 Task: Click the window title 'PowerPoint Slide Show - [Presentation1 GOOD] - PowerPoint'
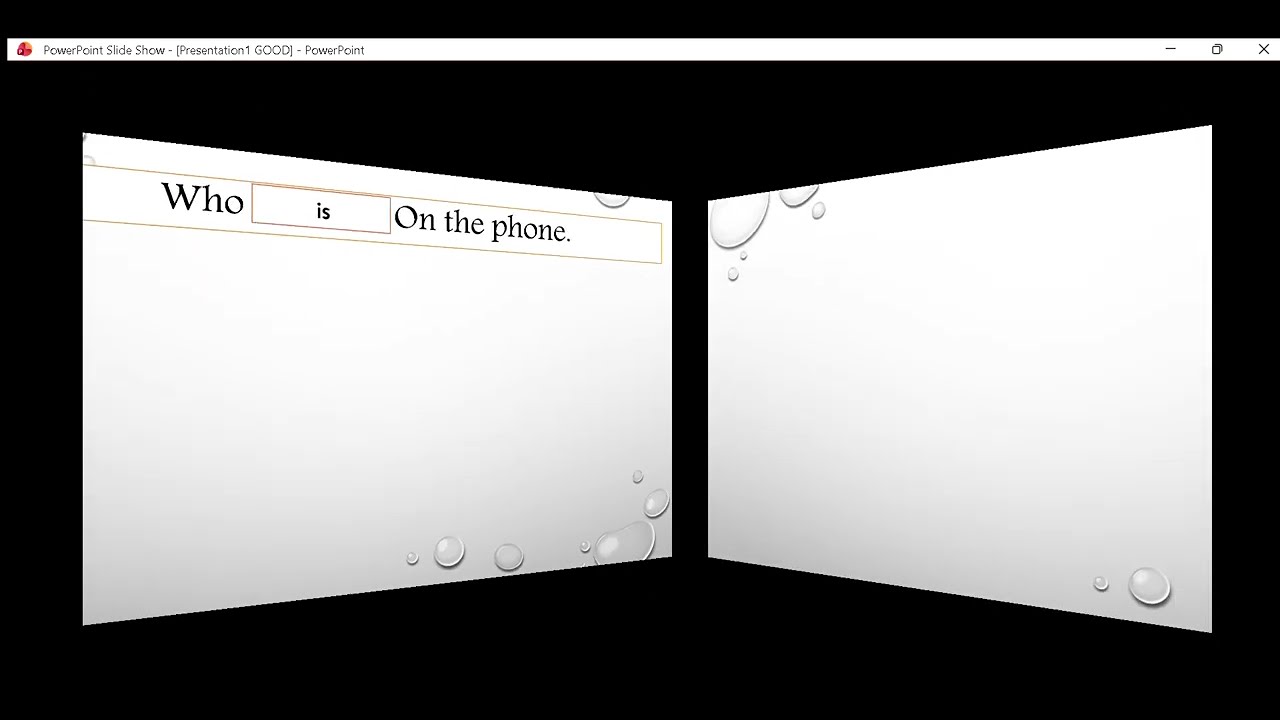click(204, 50)
